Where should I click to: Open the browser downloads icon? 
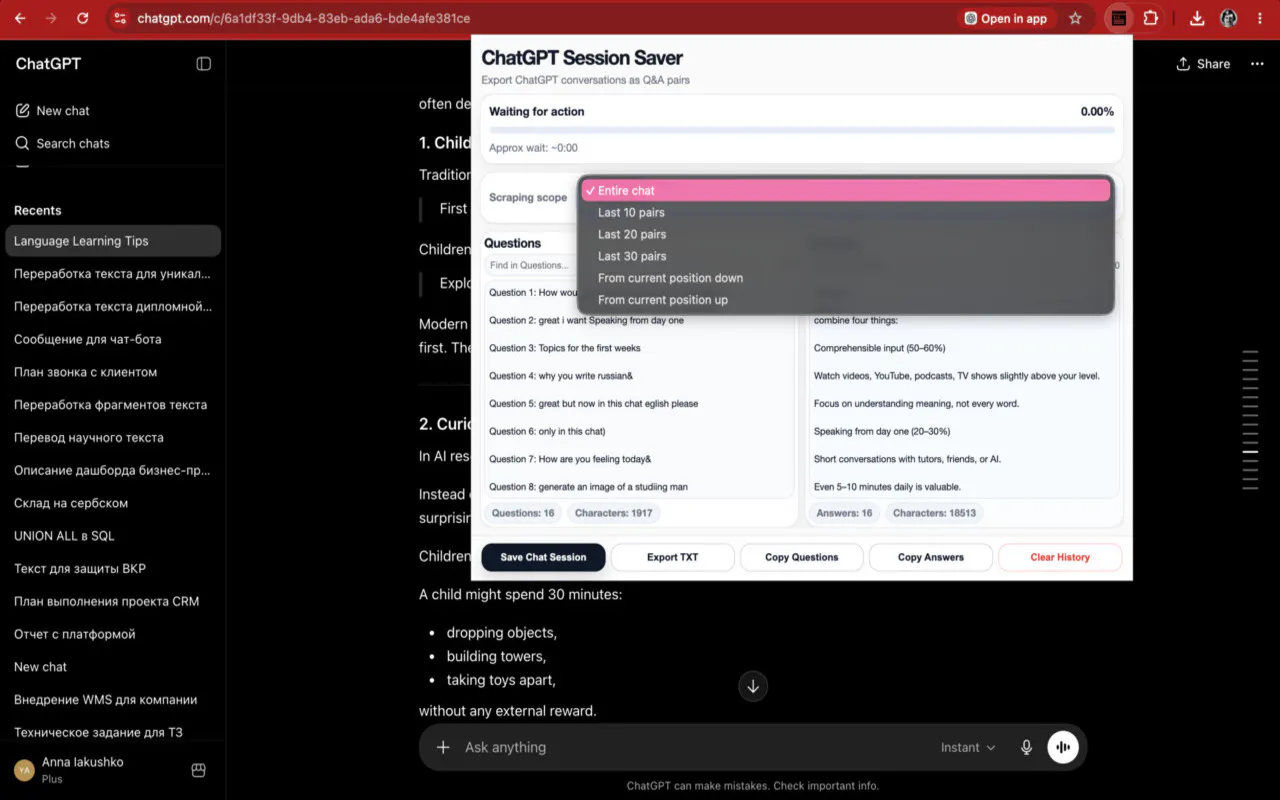(x=1197, y=18)
